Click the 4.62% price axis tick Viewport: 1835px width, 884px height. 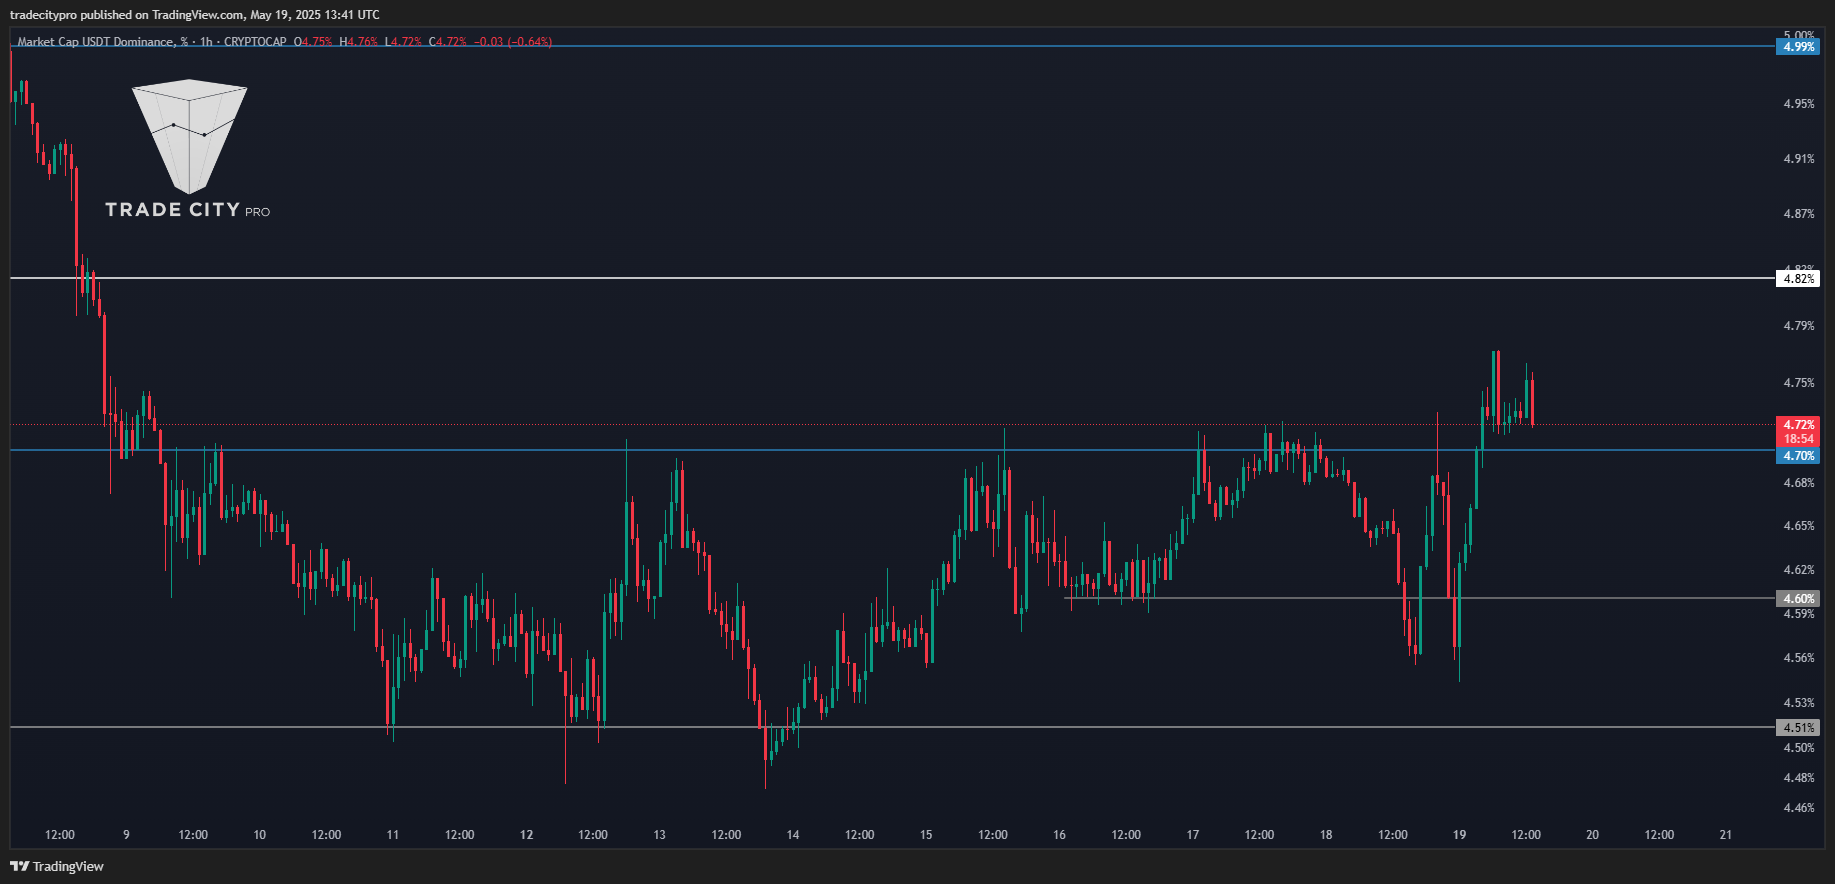coord(1799,570)
